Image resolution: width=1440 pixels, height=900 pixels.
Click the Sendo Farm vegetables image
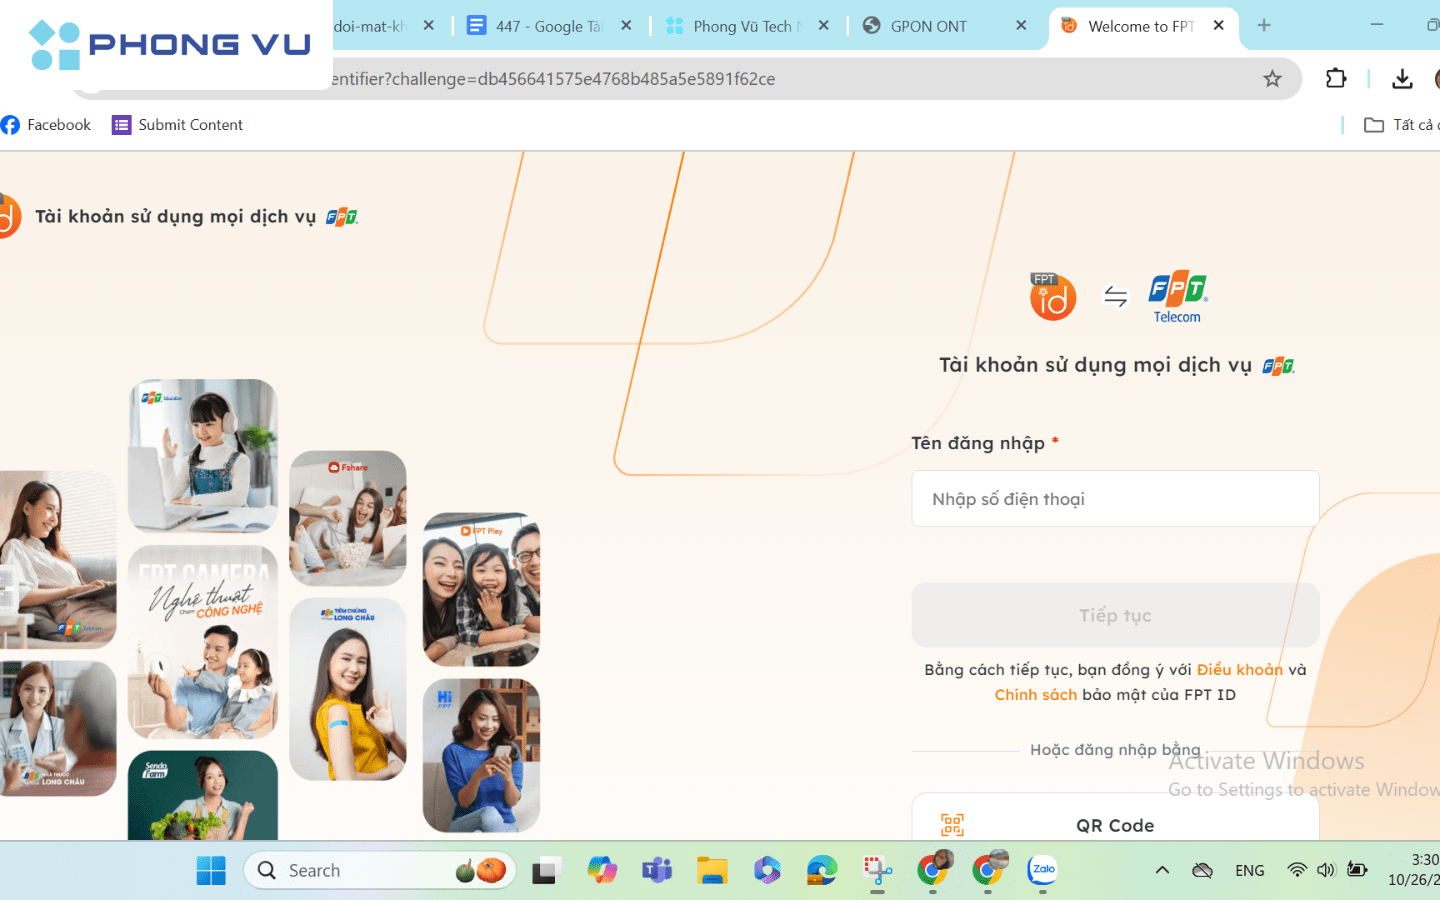(x=203, y=795)
